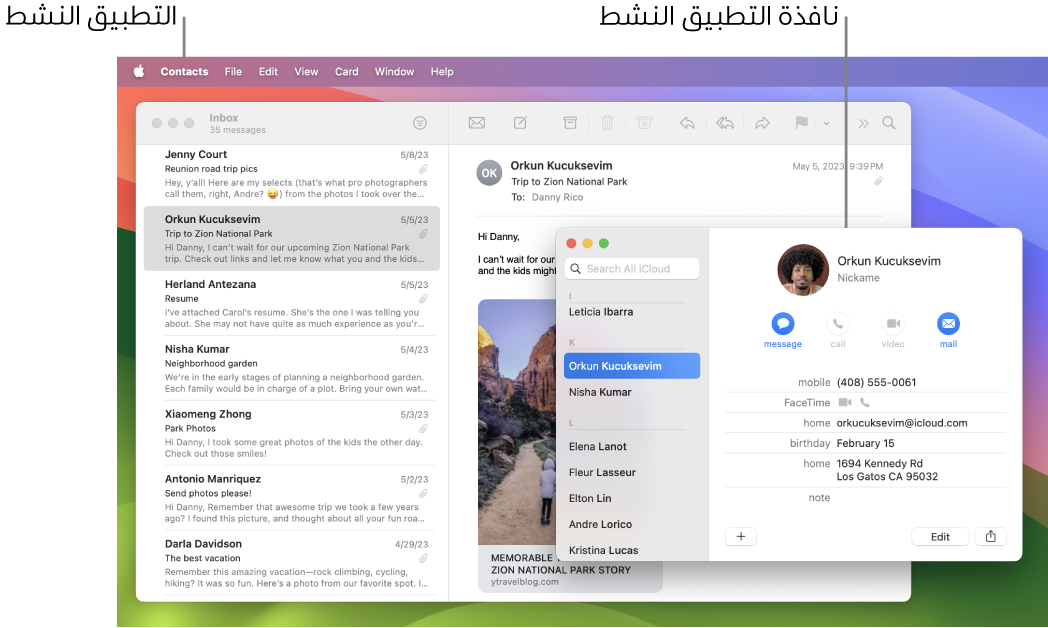
Task: Toggle the message filter in the Inbox list
Action: coord(419,122)
